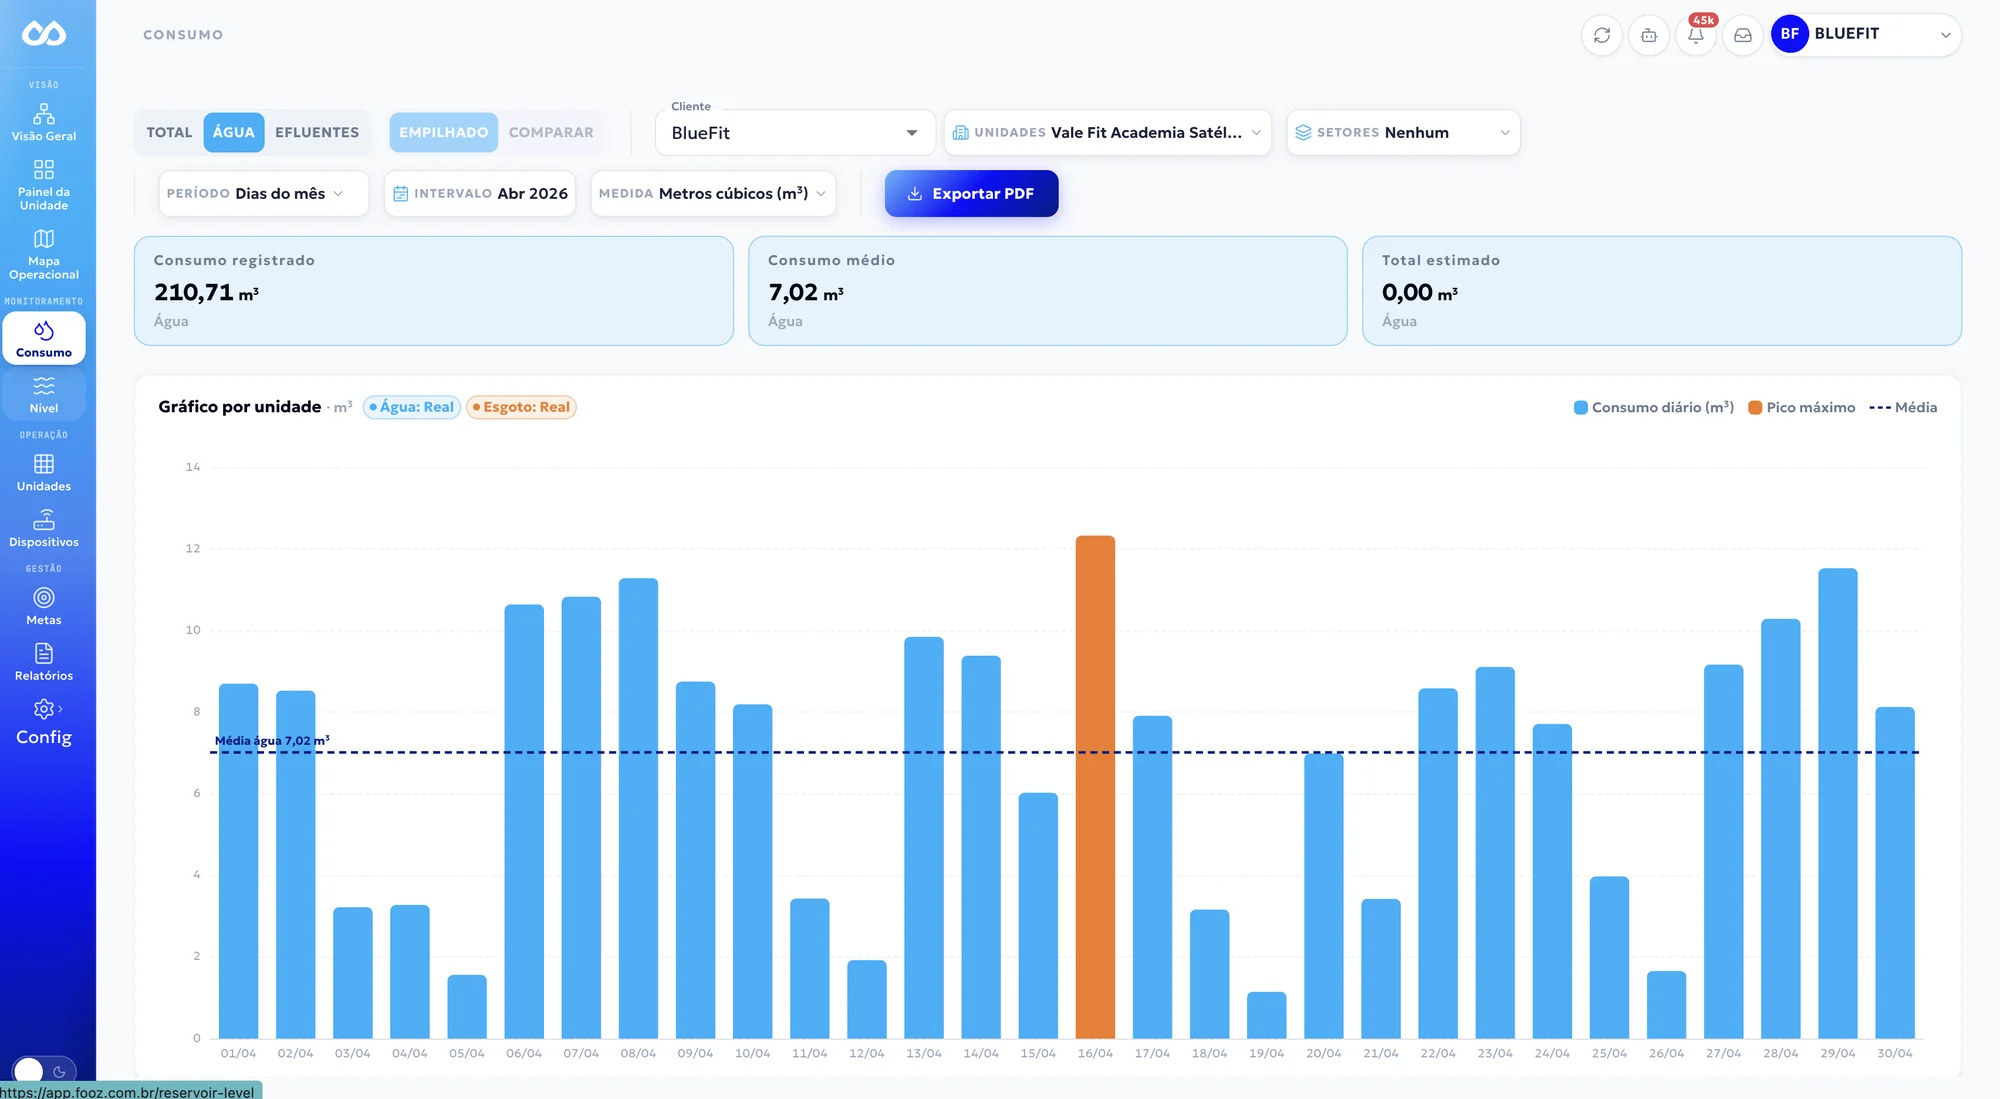This screenshot has width=2000, height=1099.
Task: Go to Mapa Operacional
Action: pyautogui.click(x=44, y=254)
